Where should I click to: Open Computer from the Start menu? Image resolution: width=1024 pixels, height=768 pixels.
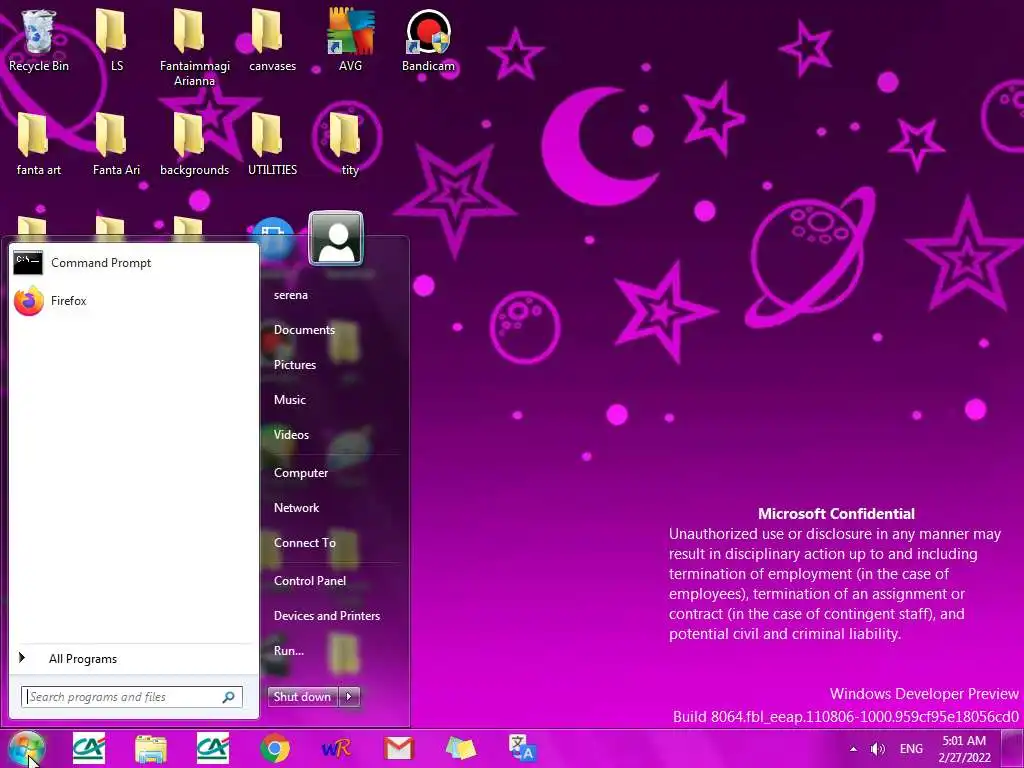coord(300,473)
